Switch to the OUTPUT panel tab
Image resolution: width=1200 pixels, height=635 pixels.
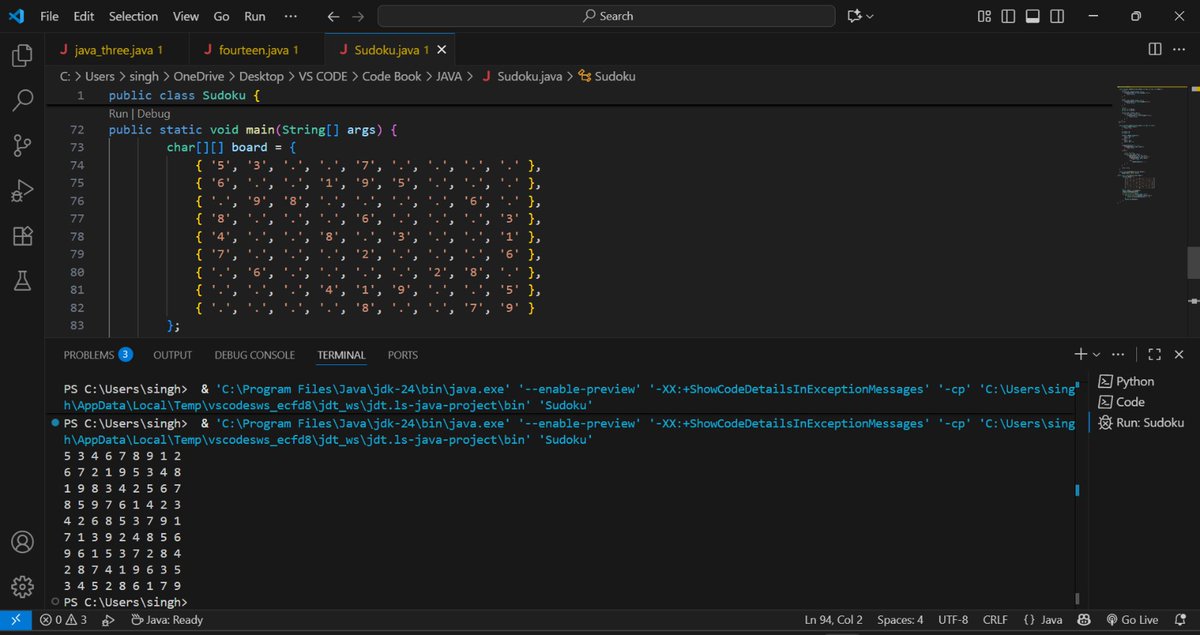[172, 355]
